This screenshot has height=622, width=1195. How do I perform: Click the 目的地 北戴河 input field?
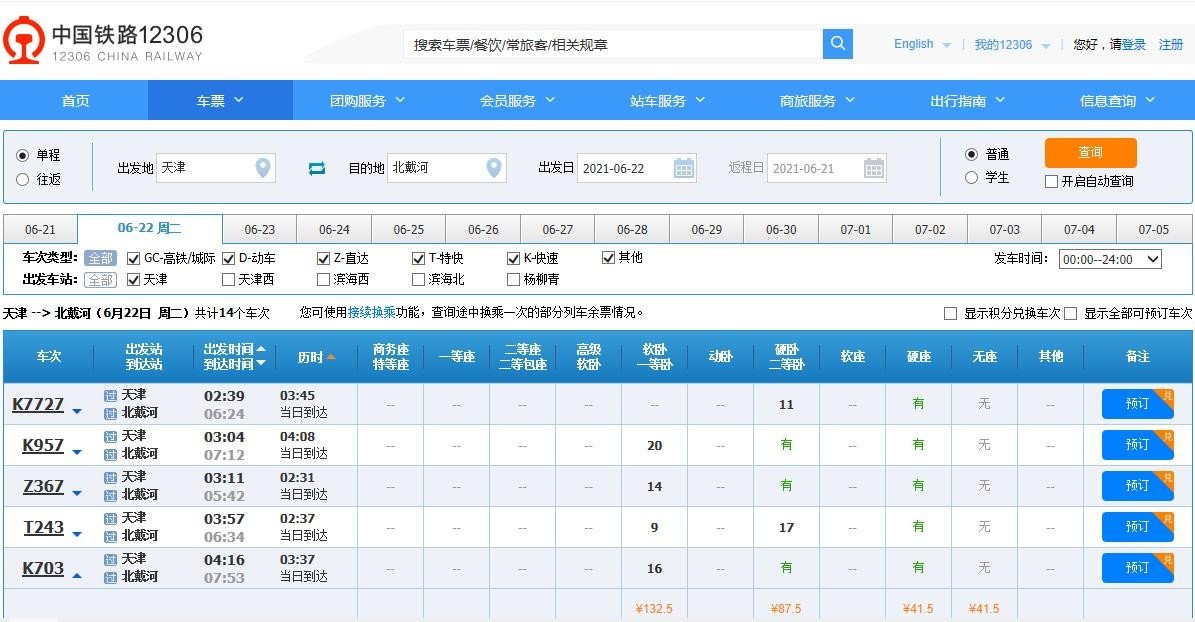pyautogui.click(x=447, y=168)
